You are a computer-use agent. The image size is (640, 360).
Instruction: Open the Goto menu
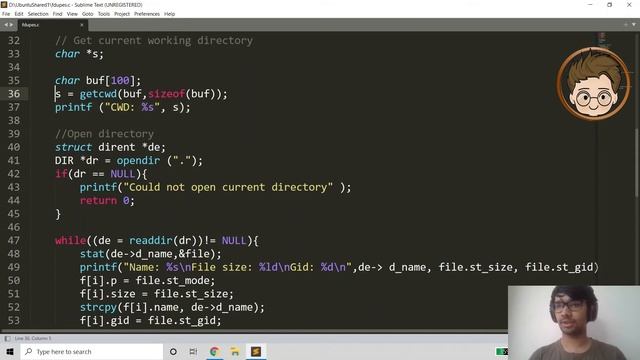point(87,14)
